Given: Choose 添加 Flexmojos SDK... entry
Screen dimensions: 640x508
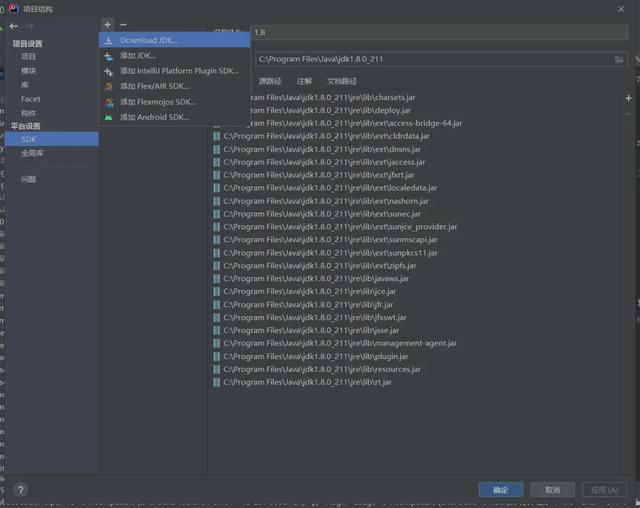Looking at the screenshot, I should (x=174, y=102).
